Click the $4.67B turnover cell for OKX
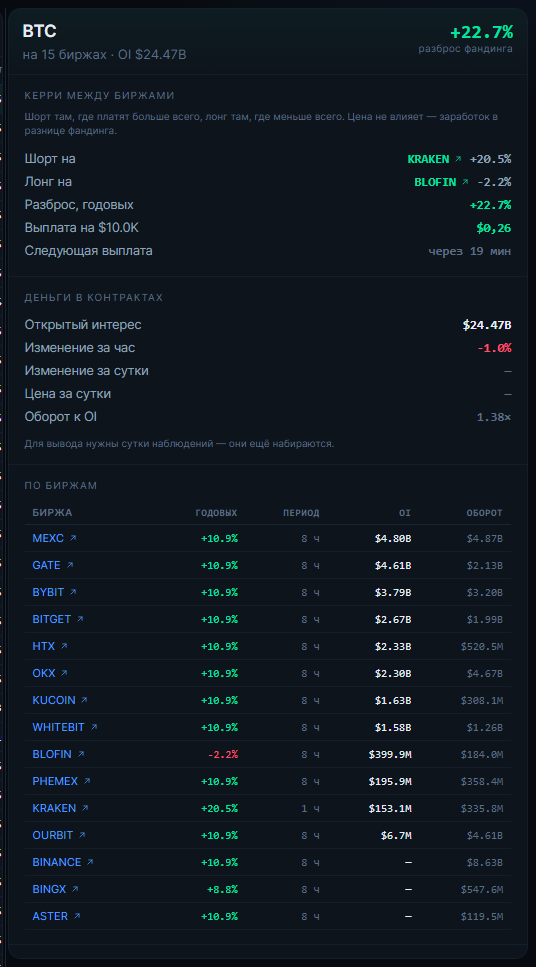Viewport: 536px width, 967px height. coord(485,673)
